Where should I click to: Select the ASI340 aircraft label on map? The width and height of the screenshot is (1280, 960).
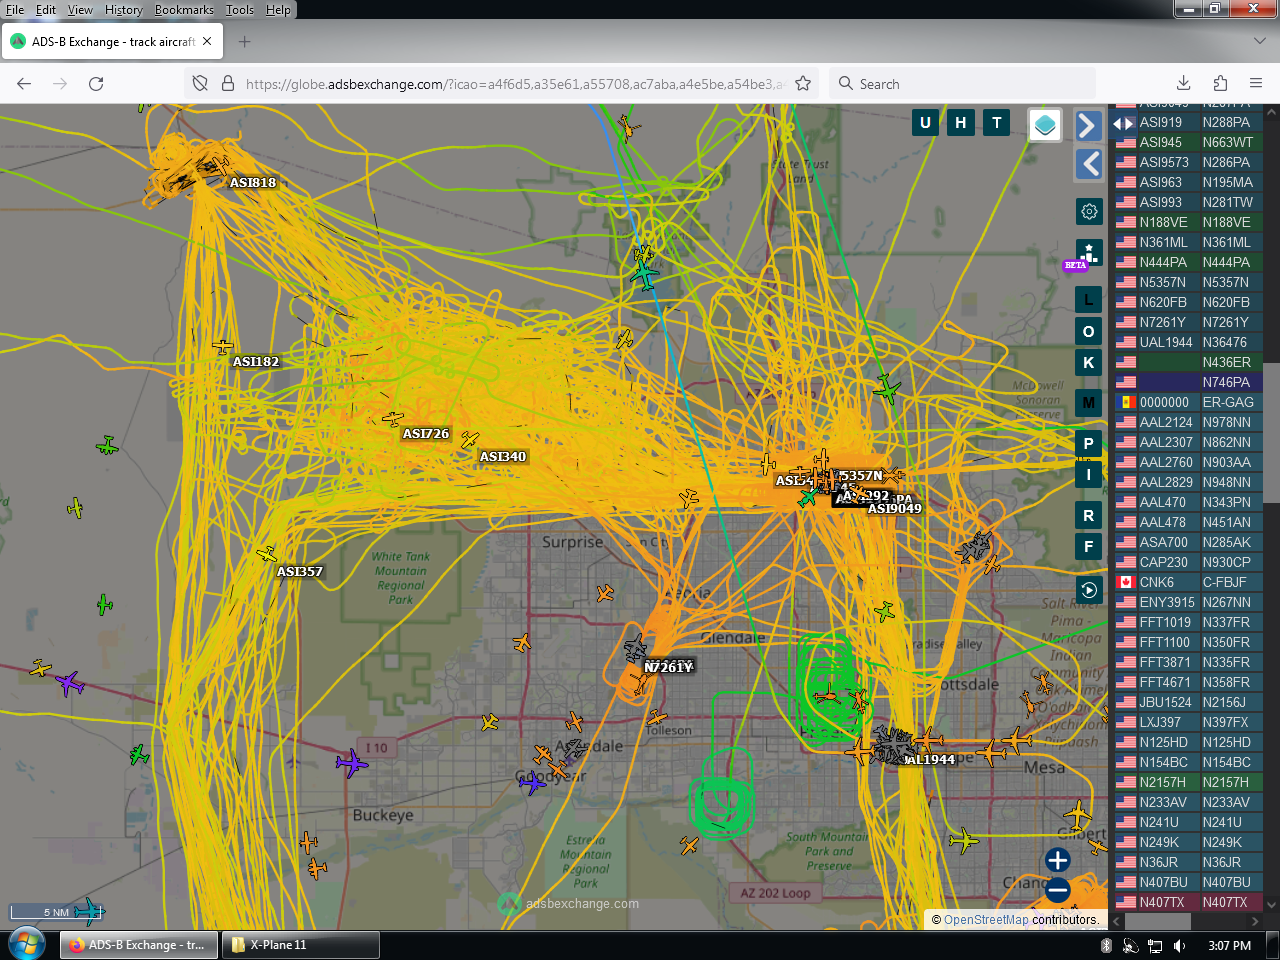pyautogui.click(x=503, y=457)
